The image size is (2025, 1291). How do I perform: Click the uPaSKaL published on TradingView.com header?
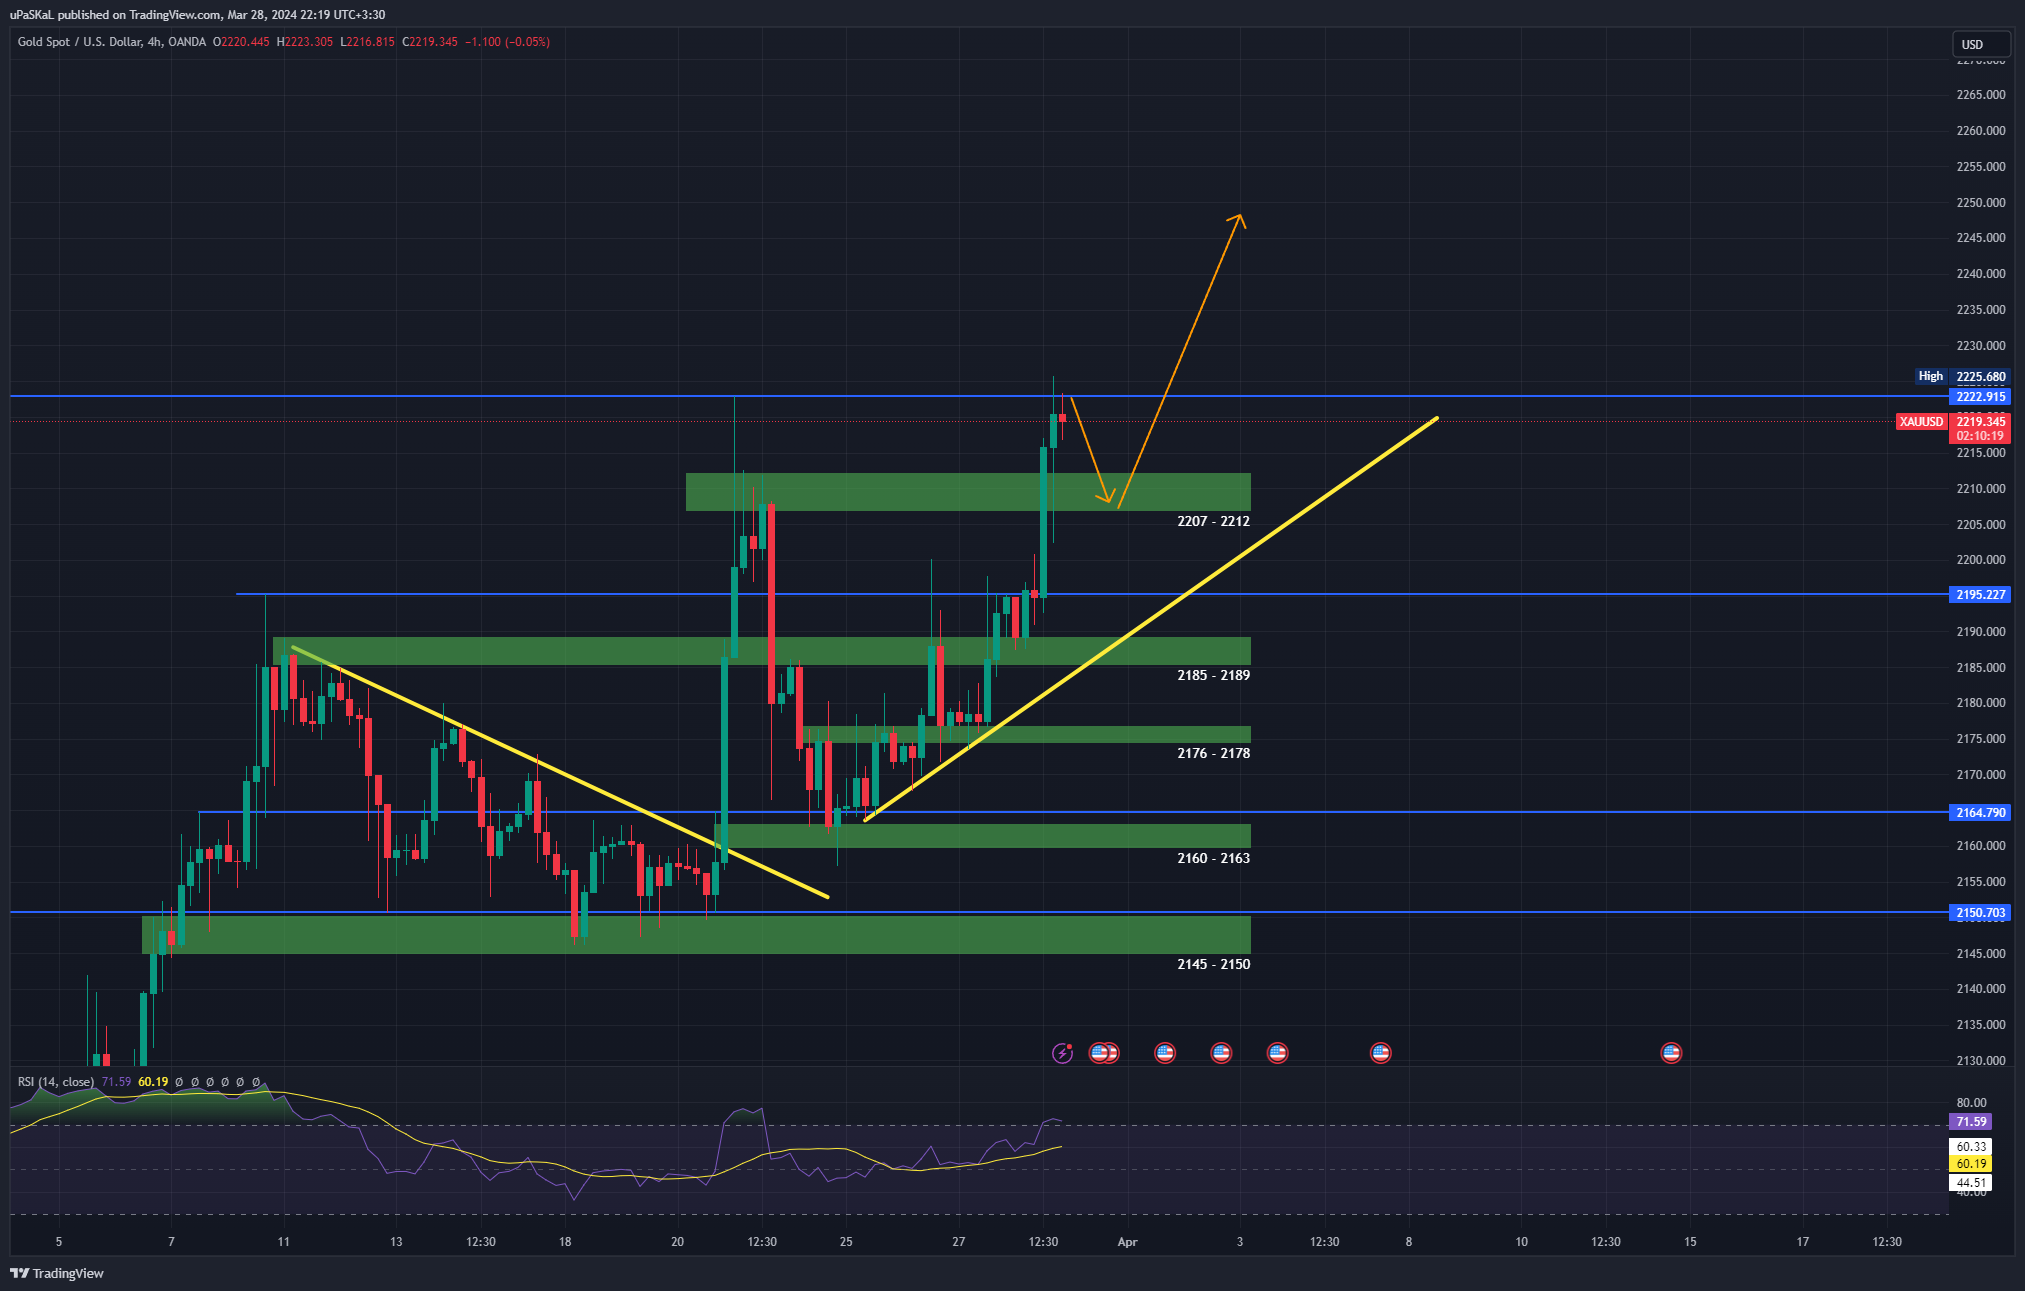click(x=197, y=15)
